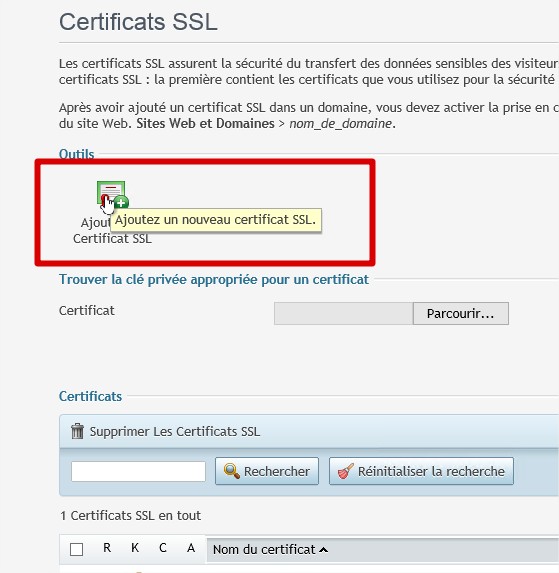Tick the select-all checkbox in the table header
The image size is (559, 573).
[76, 549]
